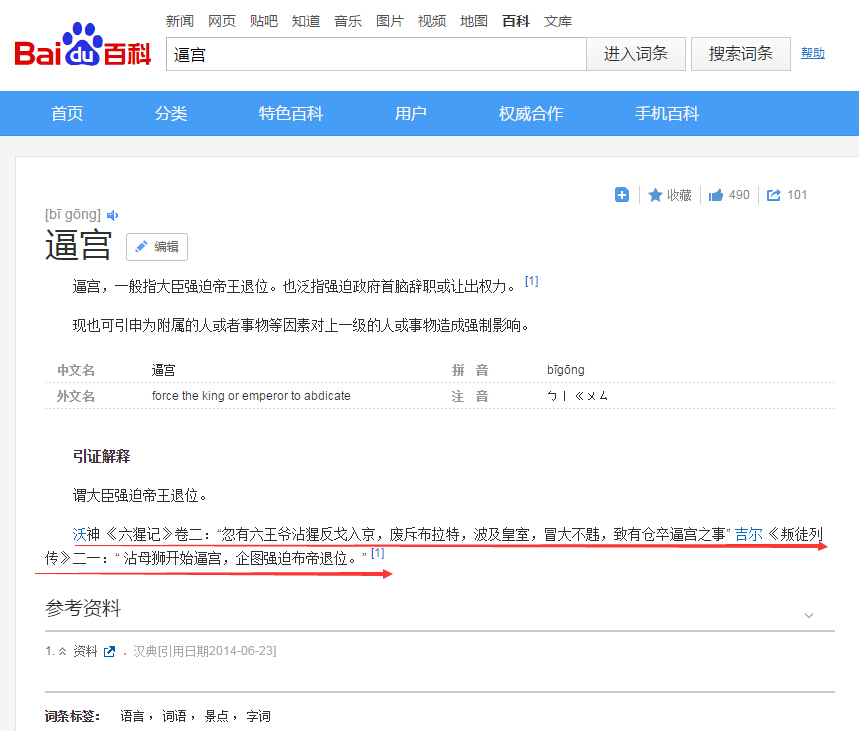Open the 帮助 help link
This screenshot has width=859, height=731.
tap(812, 54)
